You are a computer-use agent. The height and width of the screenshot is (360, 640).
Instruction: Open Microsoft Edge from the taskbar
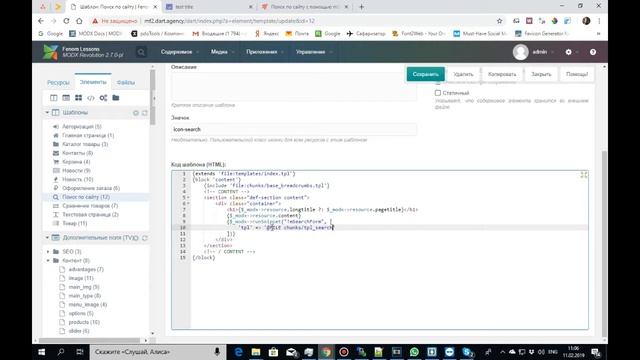click(x=238, y=352)
